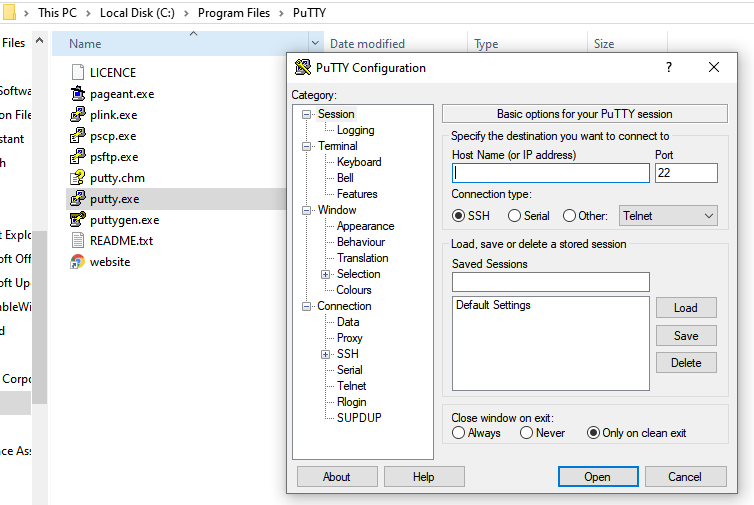Sort files by Type column
The image size is (754, 505).
point(486,44)
